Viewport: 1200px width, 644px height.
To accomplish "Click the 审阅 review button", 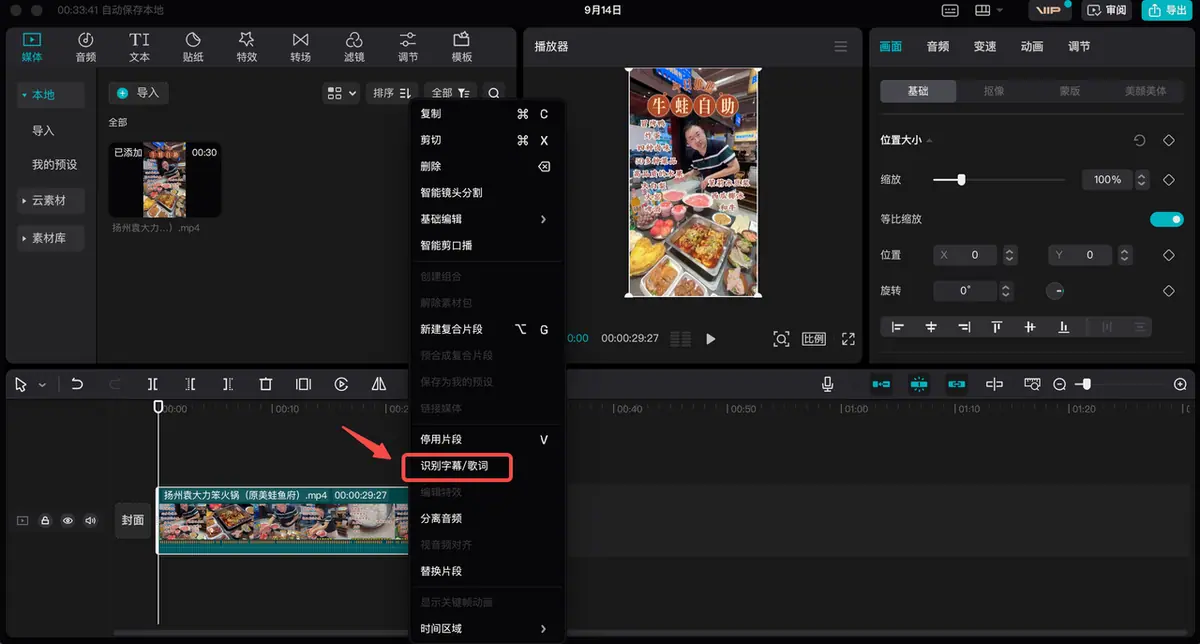I will point(1107,10).
